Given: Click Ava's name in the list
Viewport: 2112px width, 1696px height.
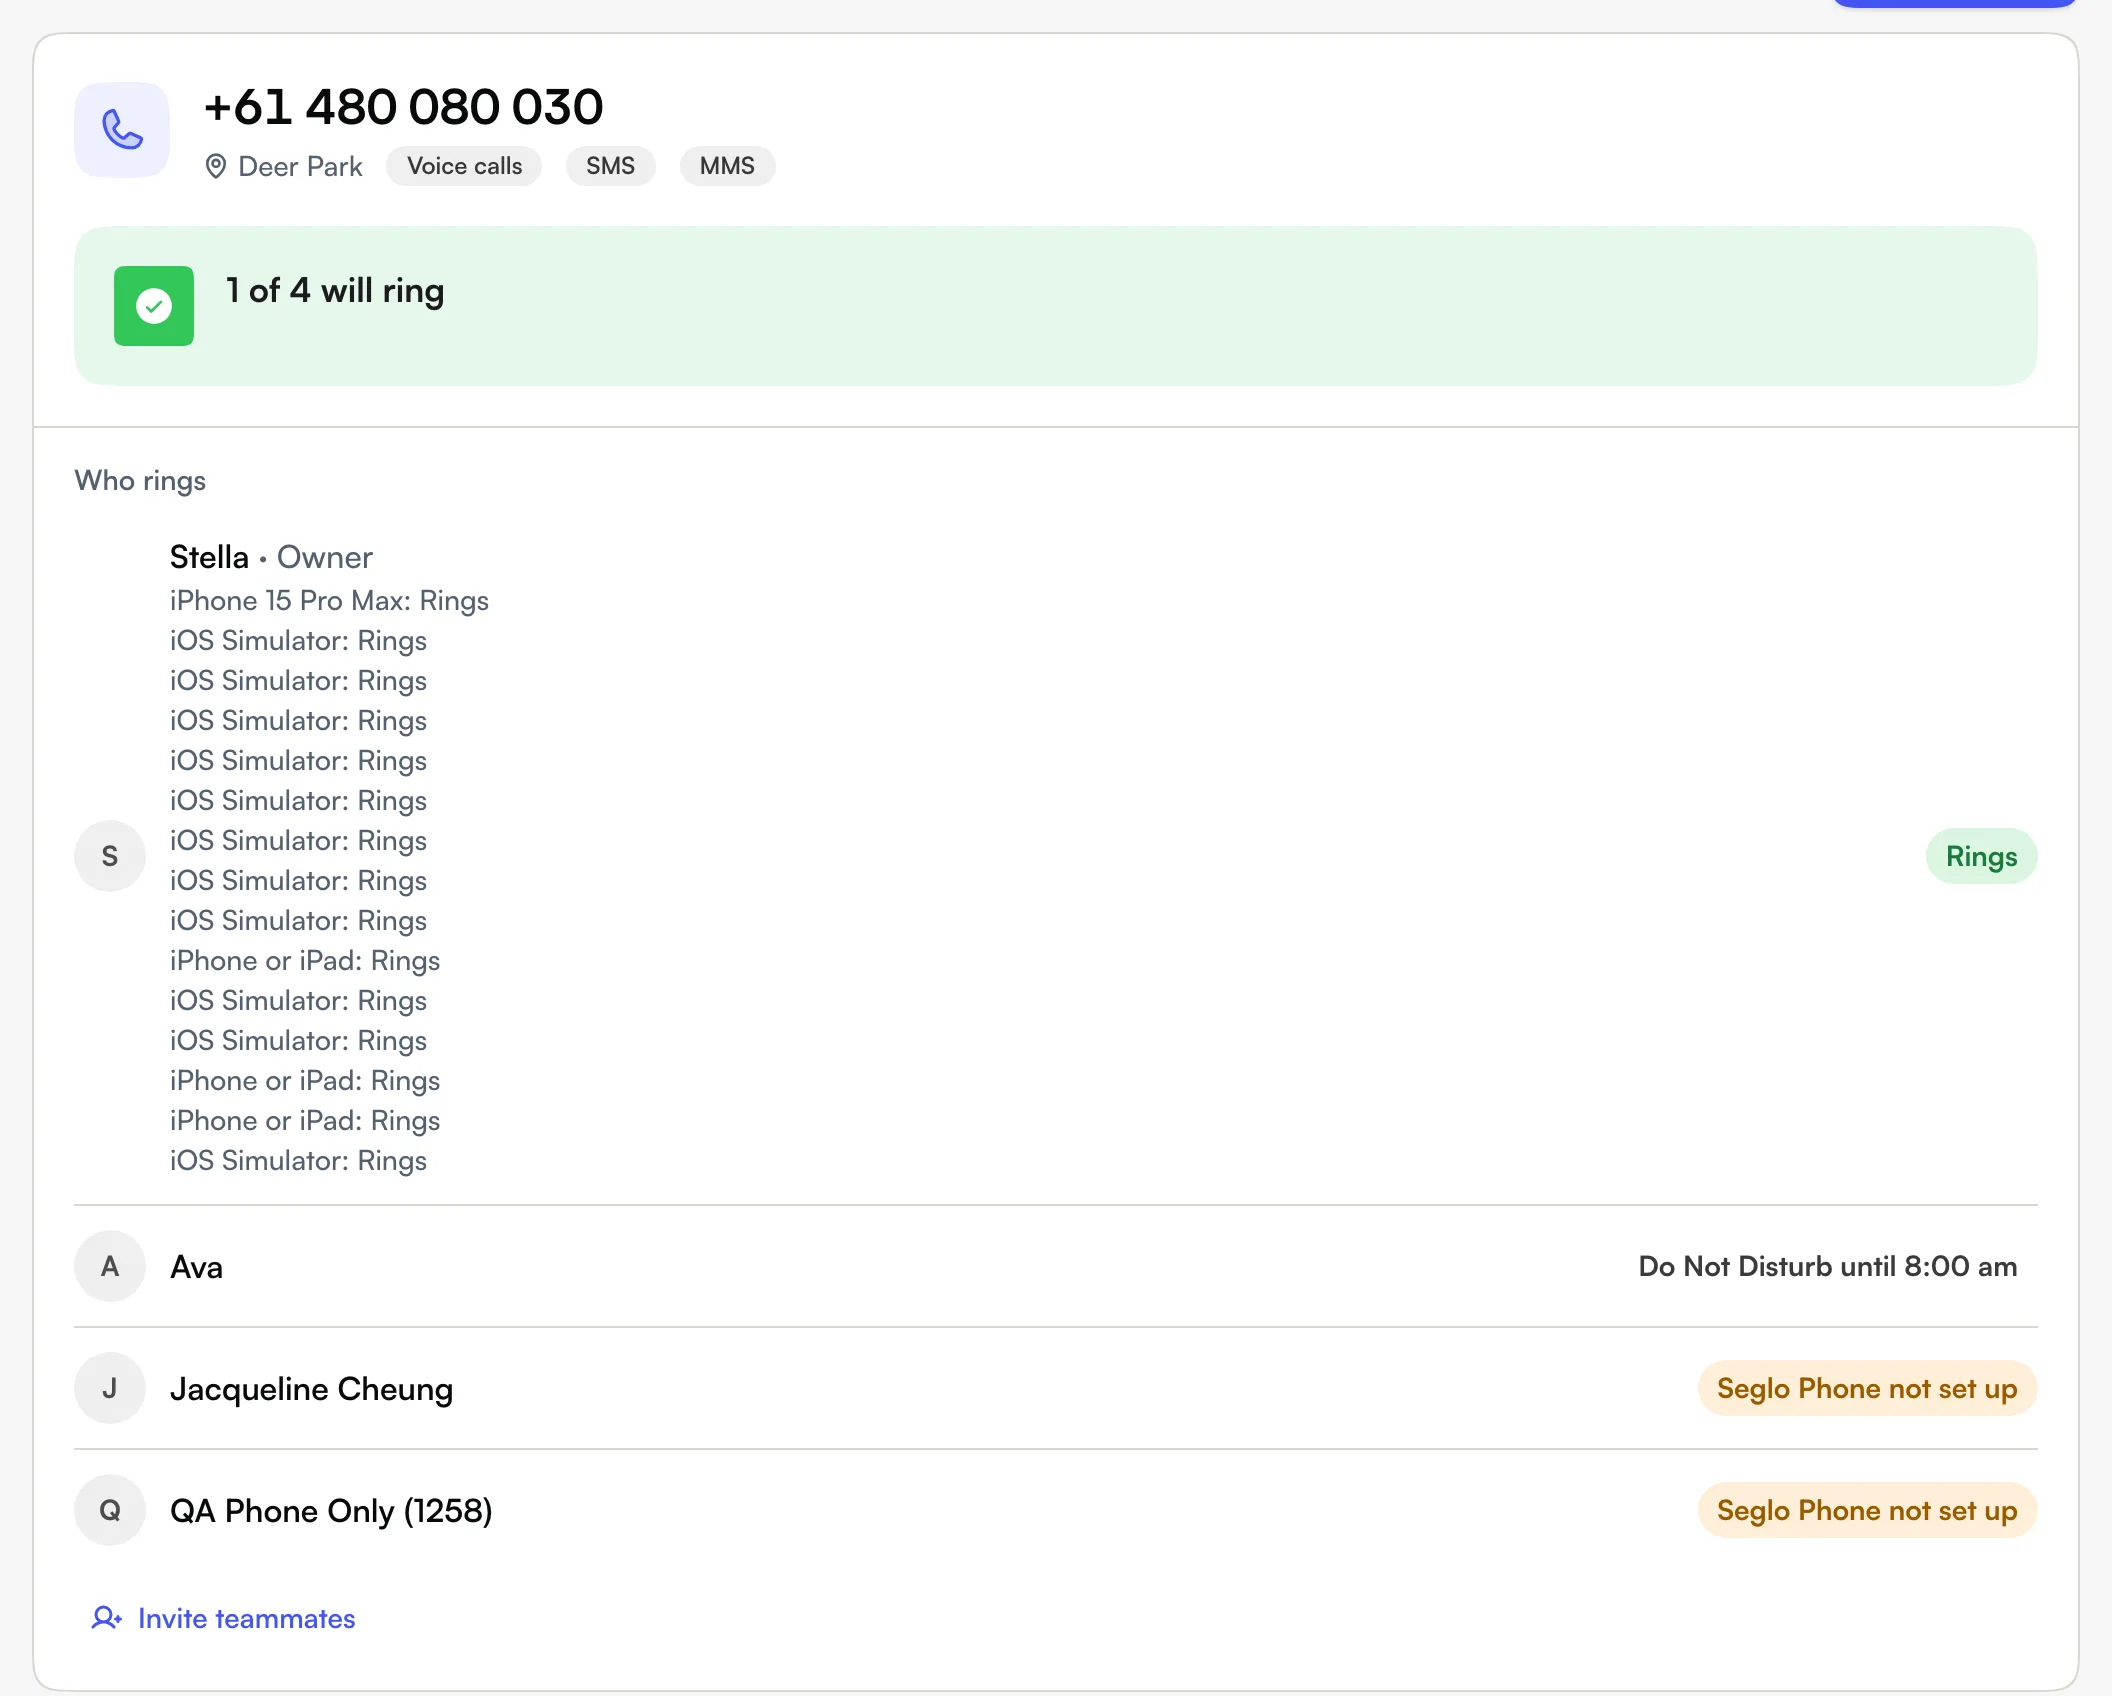Looking at the screenshot, I should pyautogui.click(x=196, y=1267).
